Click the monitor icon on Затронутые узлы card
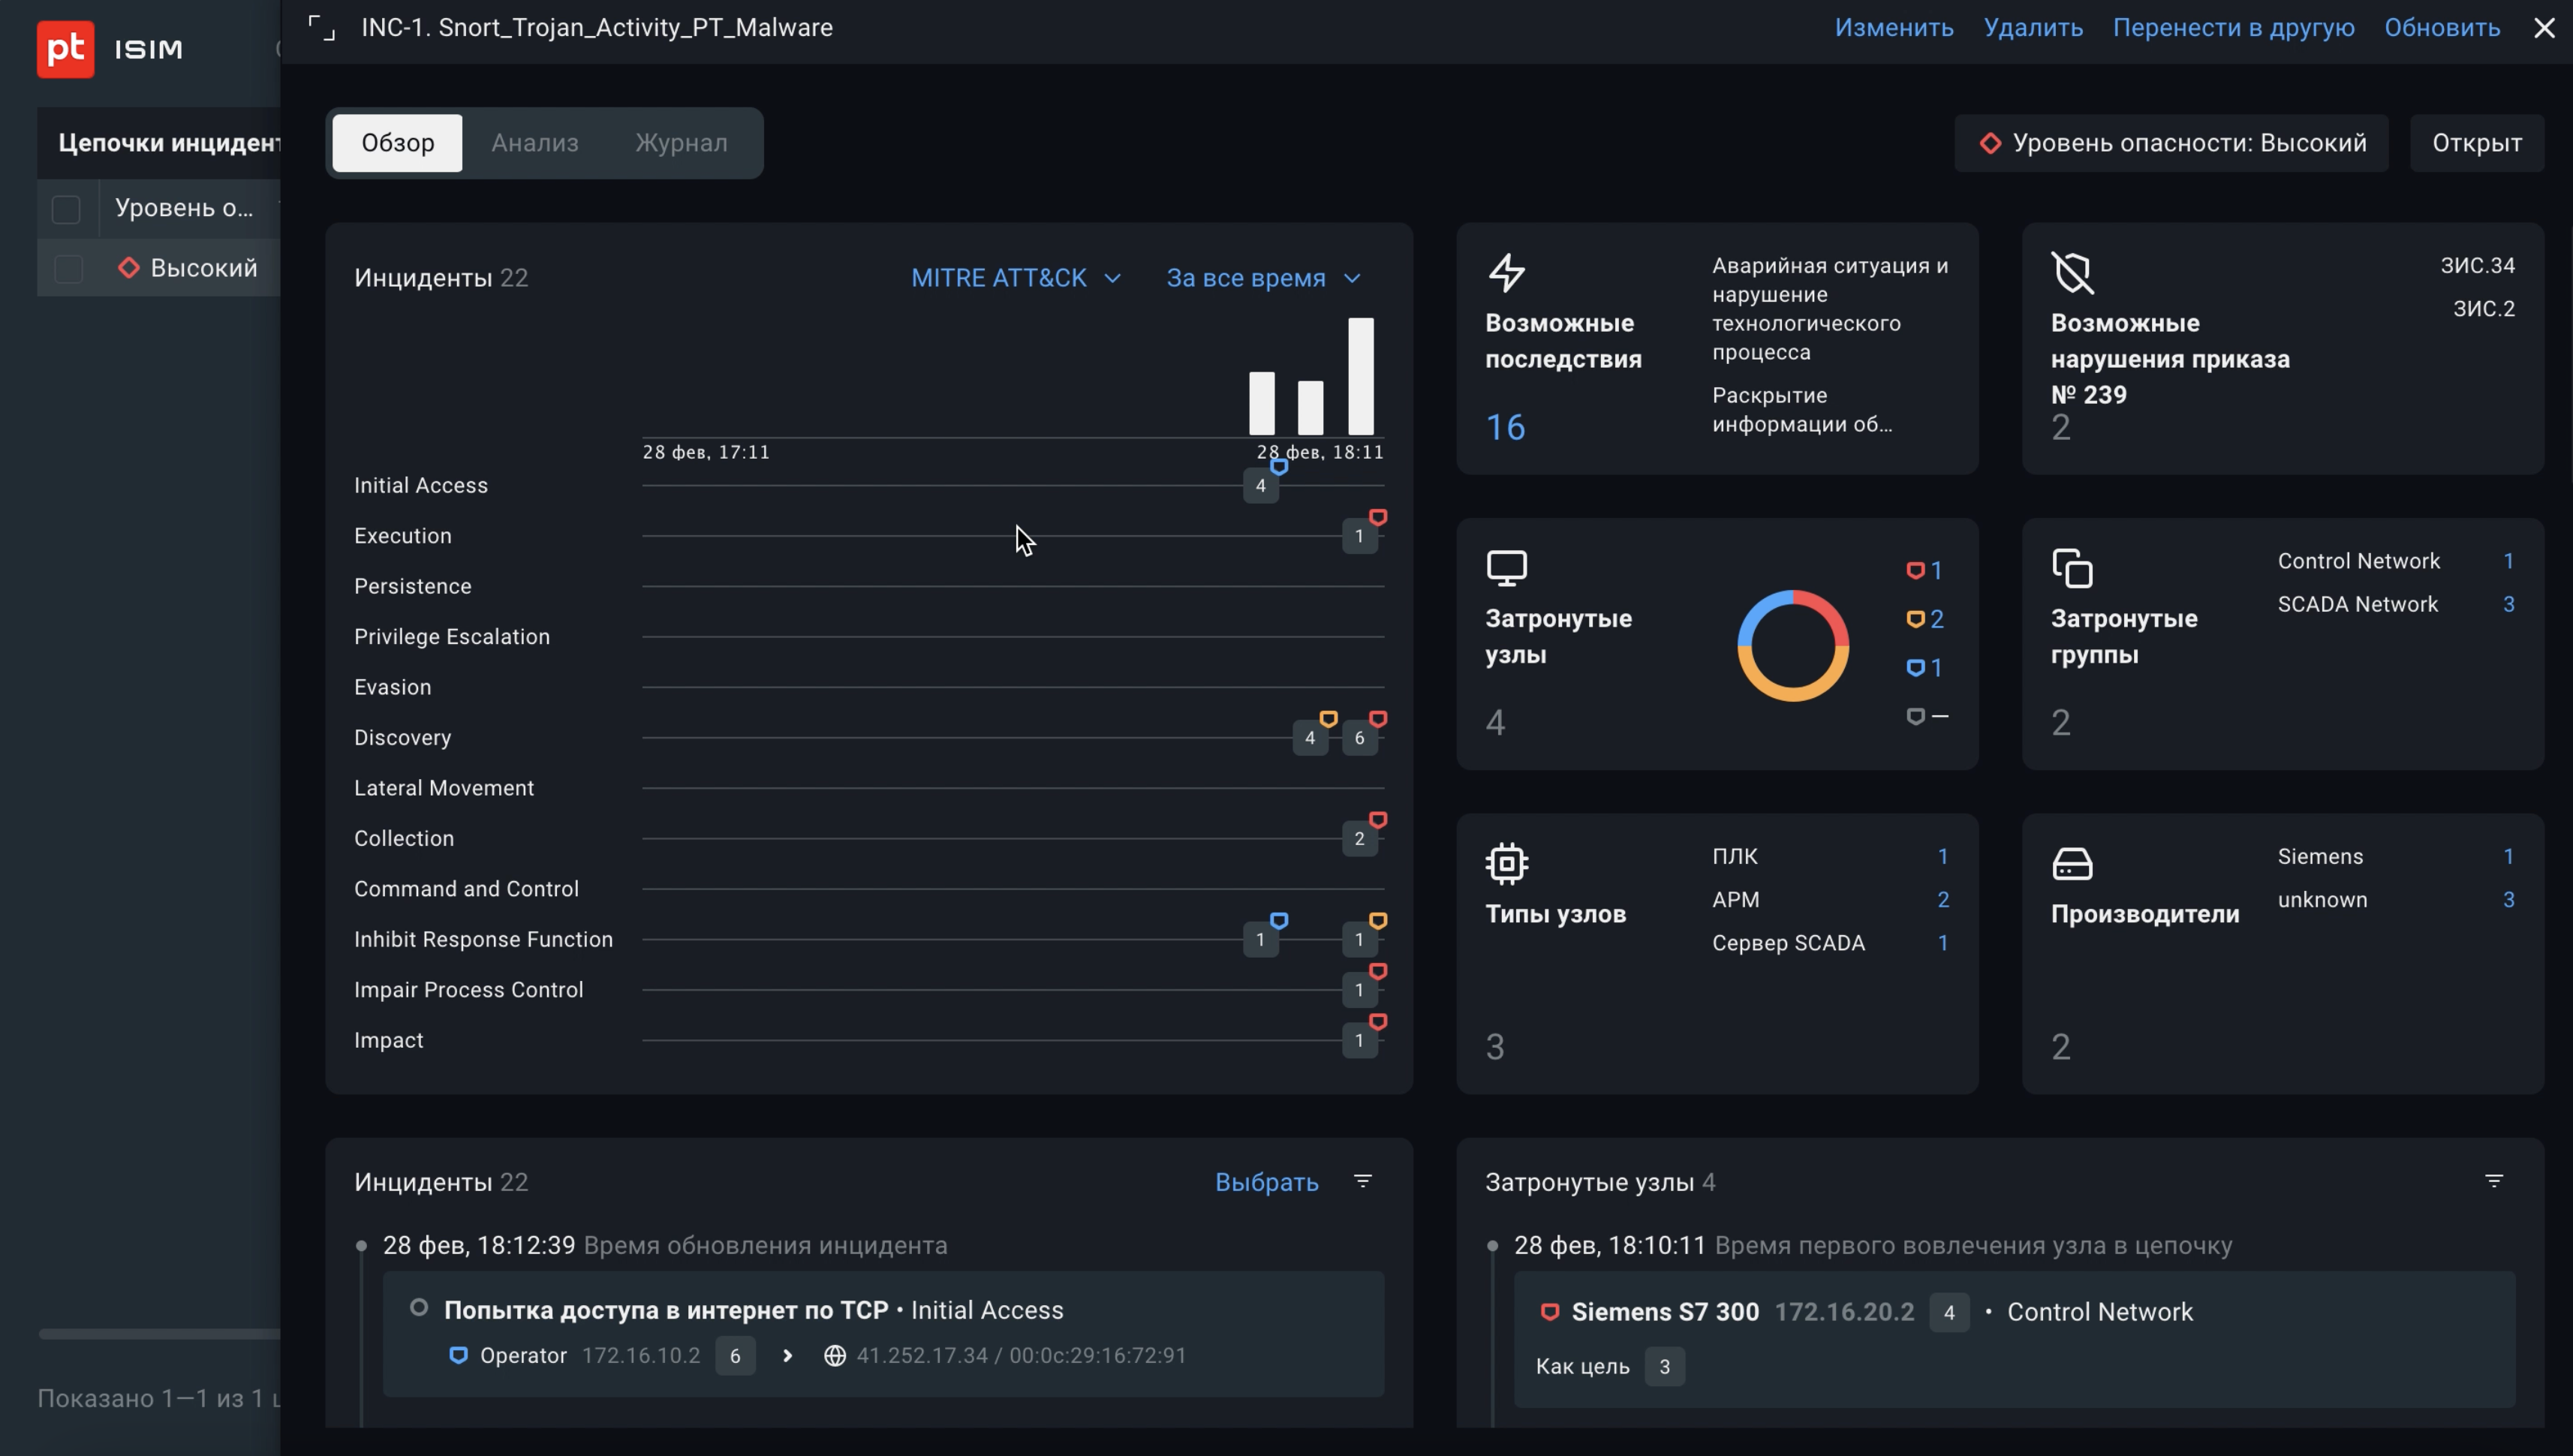This screenshot has width=2573, height=1456. click(x=1506, y=567)
